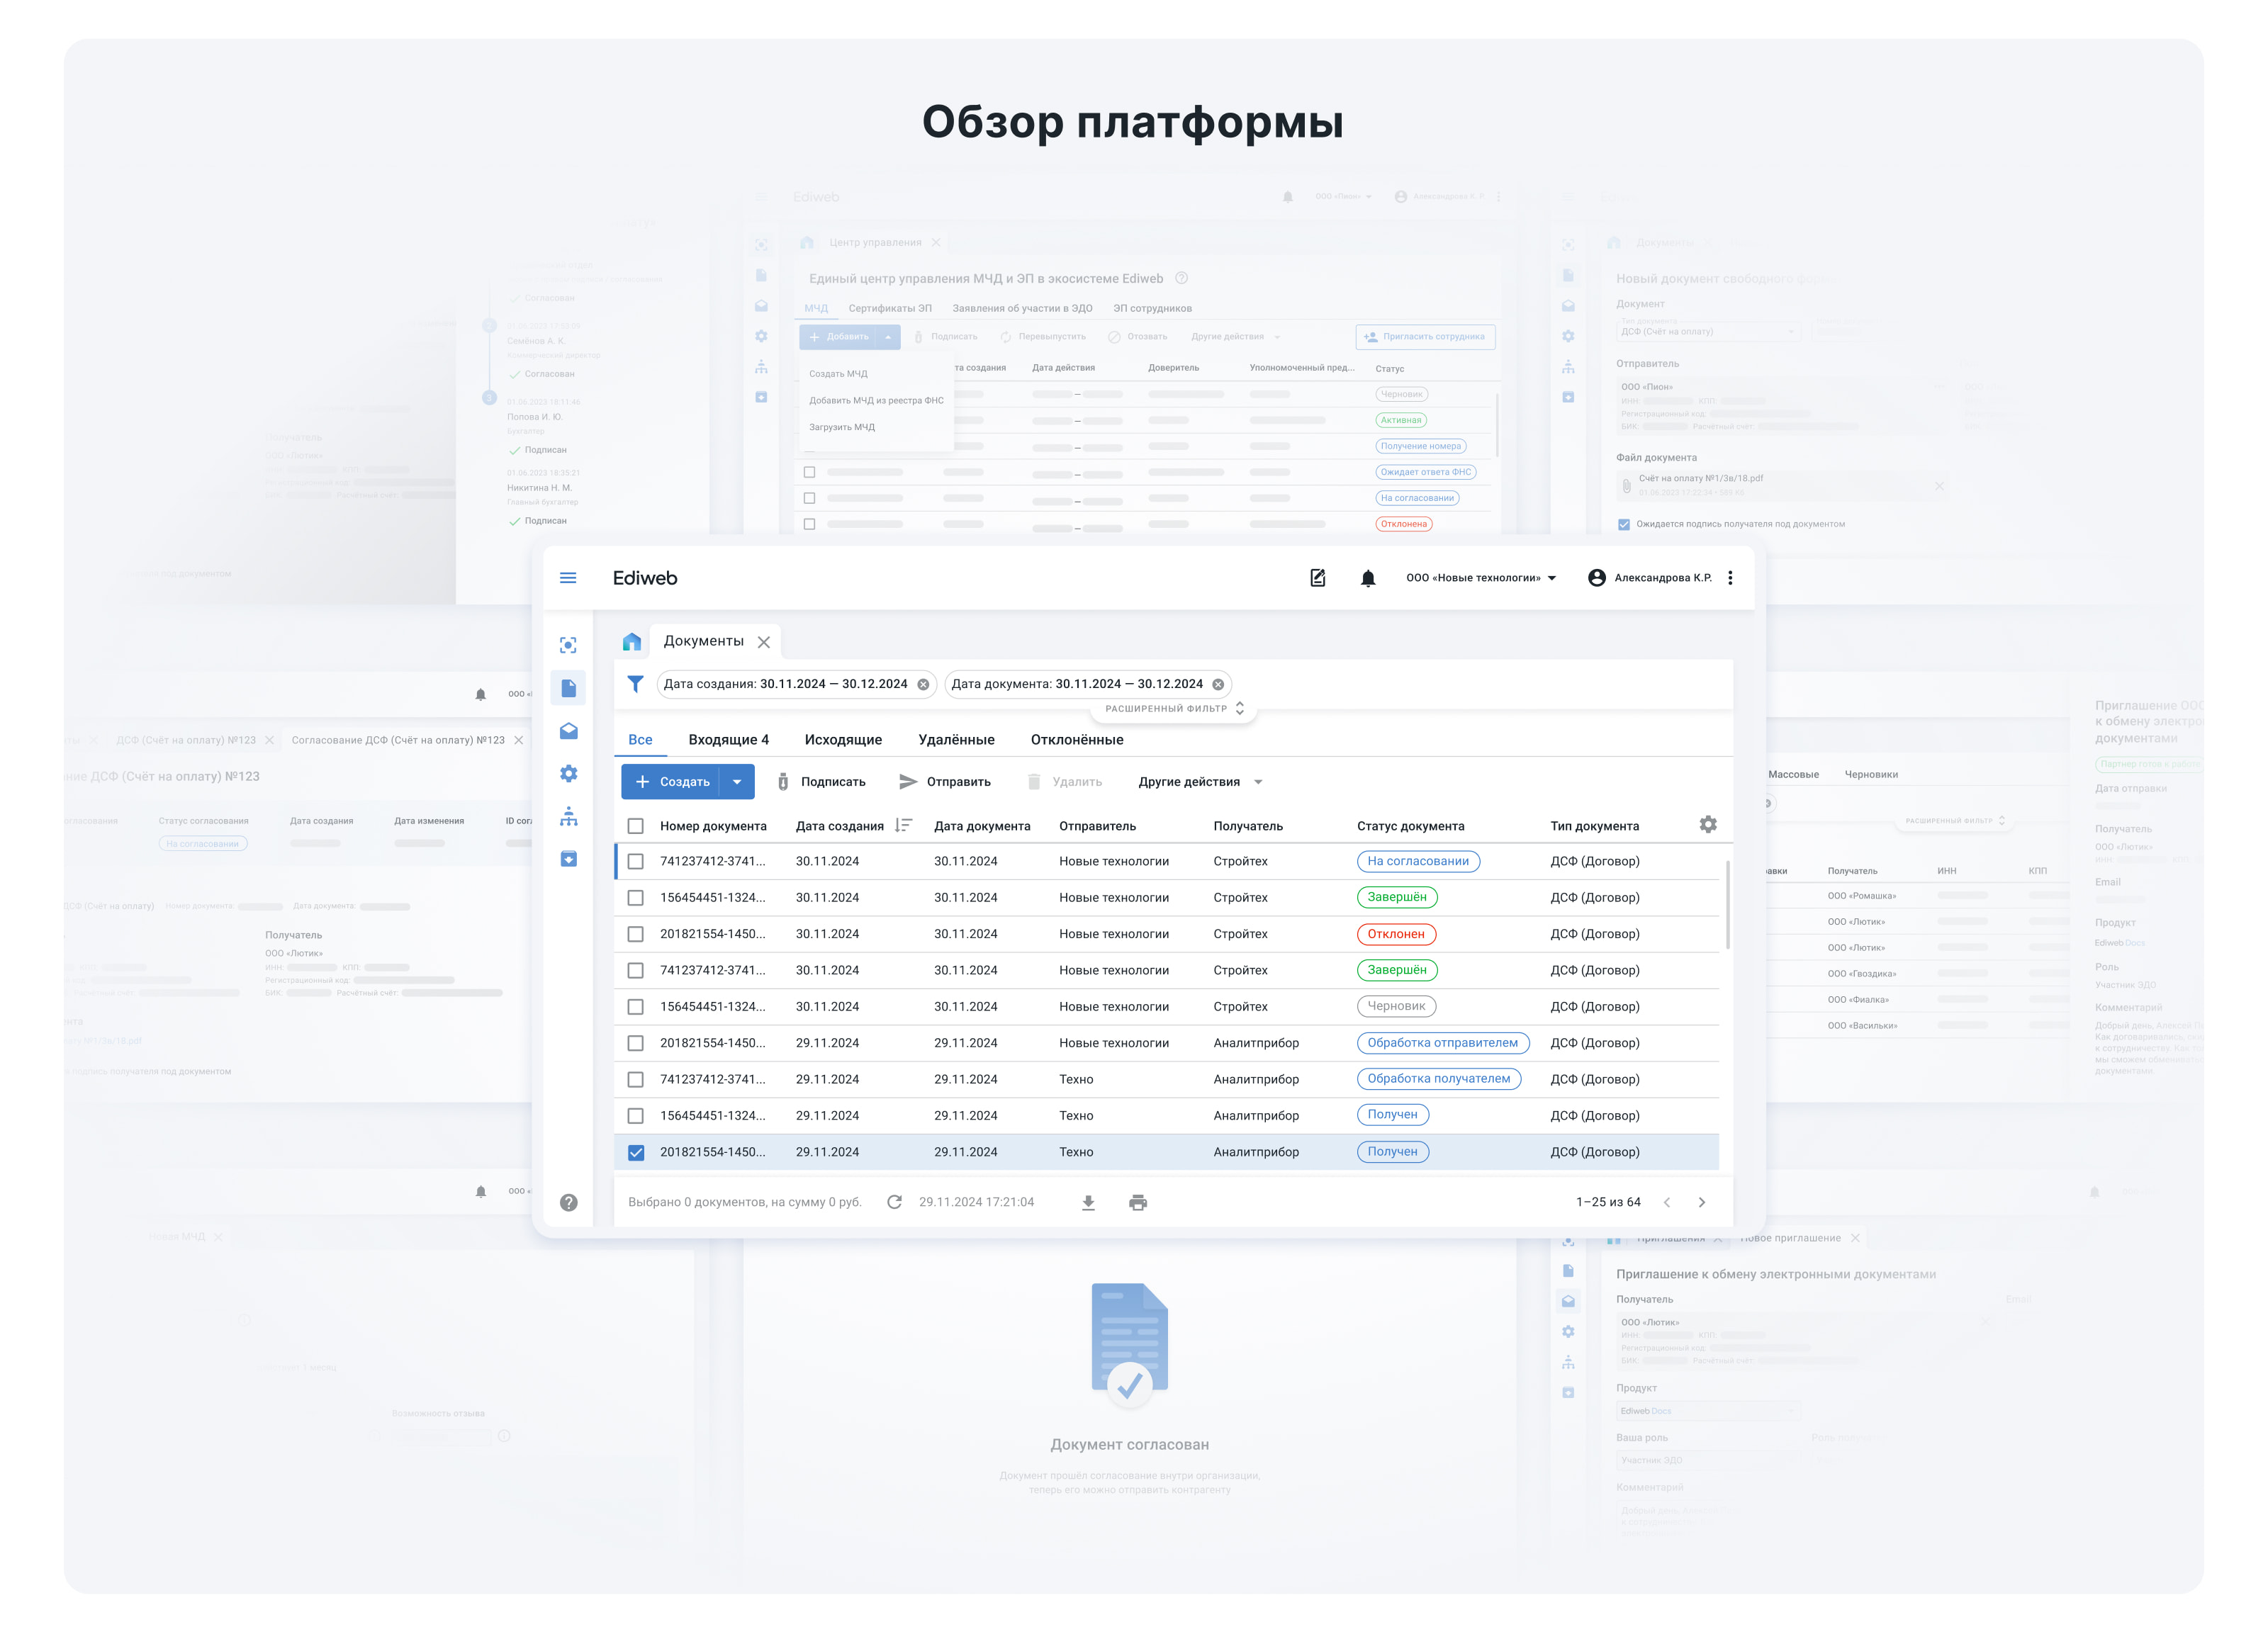This screenshot has width=2268, height=1651.
Task: Switch to the Отклонённые tab
Action: [x=1077, y=740]
